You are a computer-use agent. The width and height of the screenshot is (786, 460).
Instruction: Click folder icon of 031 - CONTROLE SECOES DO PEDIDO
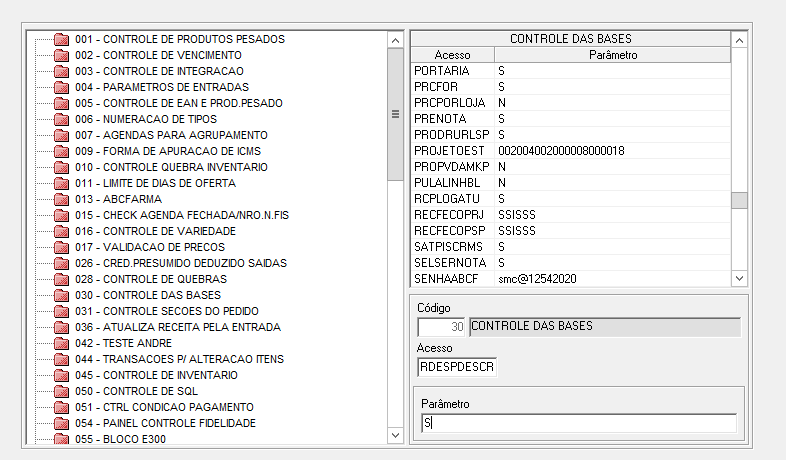click(61, 311)
